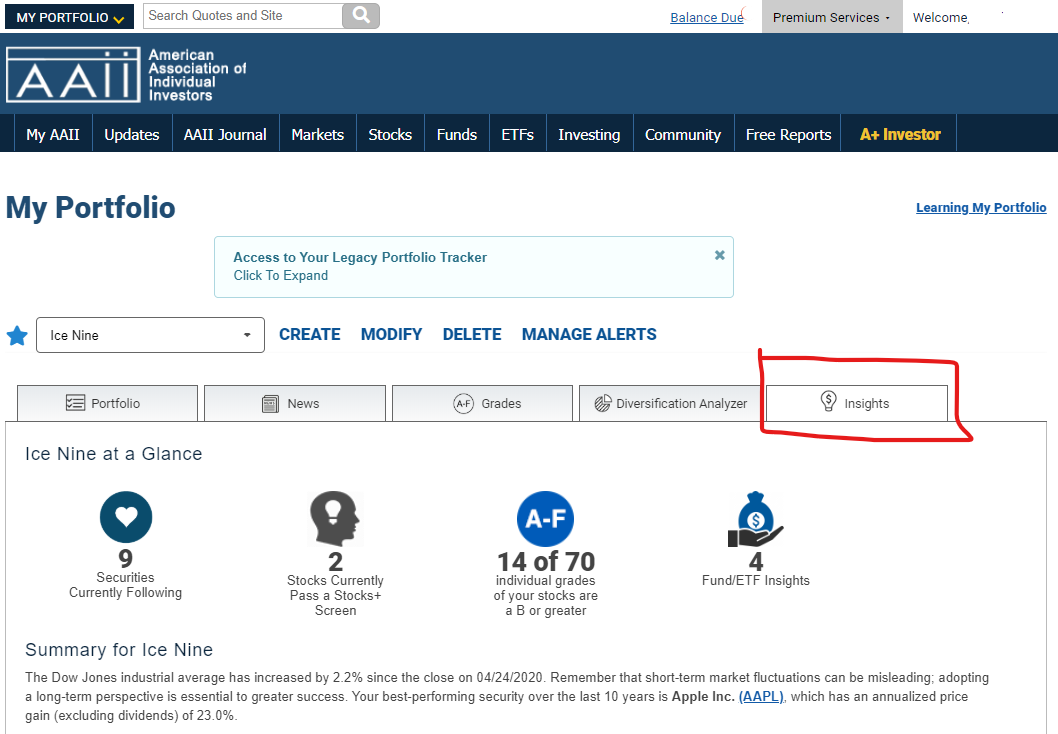This screenshot has height=734, width=1058.
Task: Click the Ice Nine at a Glance heading
Action: point(113,453)
